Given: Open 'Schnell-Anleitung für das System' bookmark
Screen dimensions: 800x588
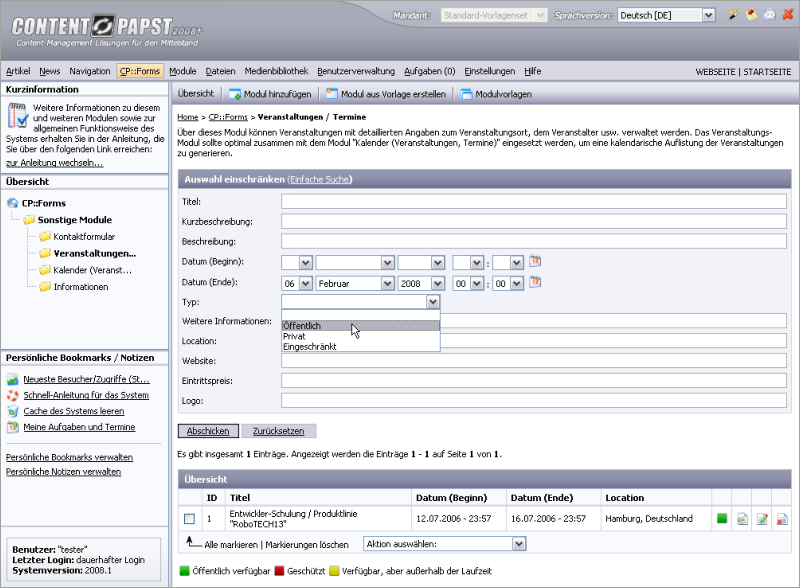Looking at the screenshot, I should (x=86, y=395).
